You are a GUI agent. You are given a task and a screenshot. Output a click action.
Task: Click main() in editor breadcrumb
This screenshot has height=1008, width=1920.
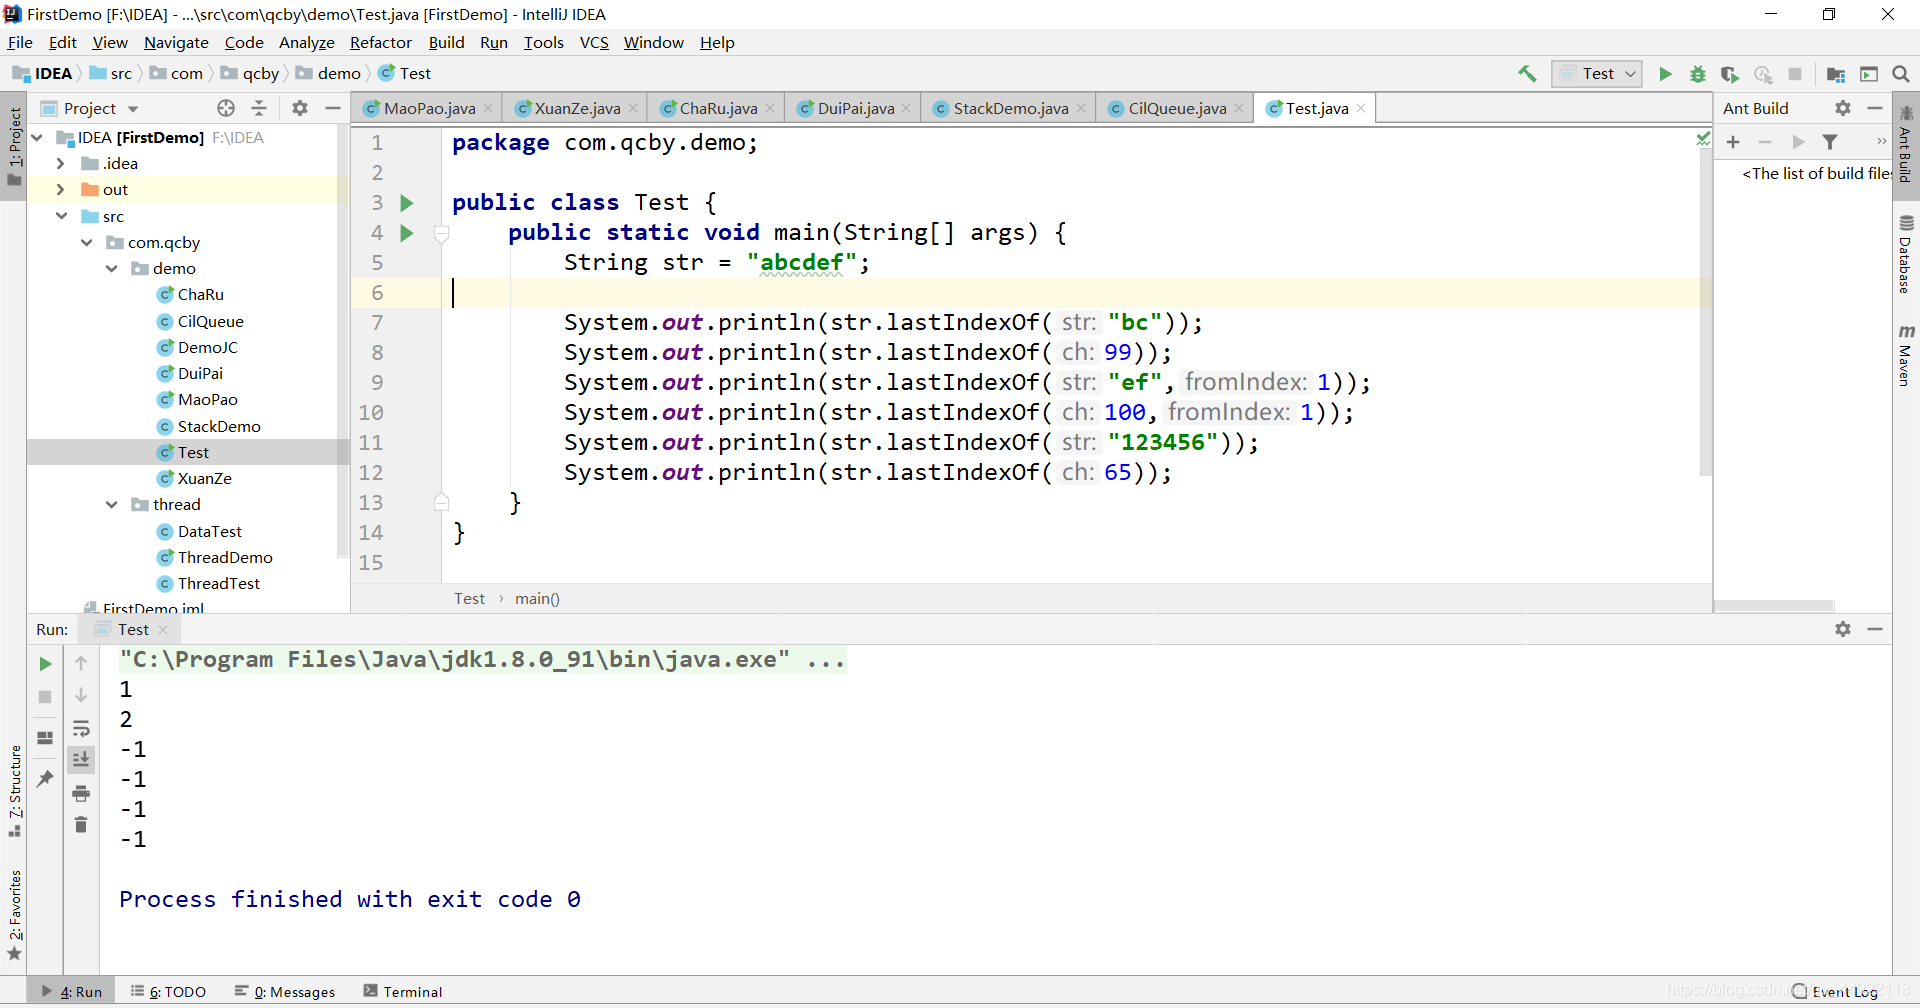pyautogui.click(x=537, y=598)
